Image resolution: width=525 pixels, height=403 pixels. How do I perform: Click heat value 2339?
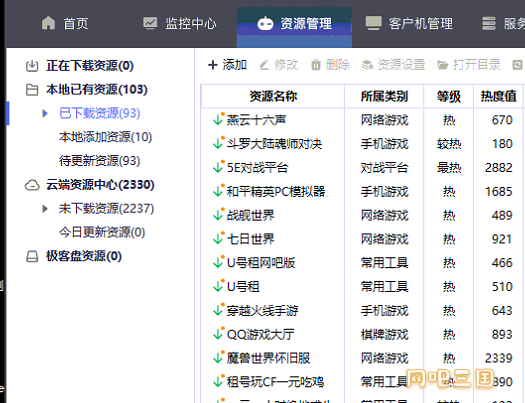click(x=499, y=358)
